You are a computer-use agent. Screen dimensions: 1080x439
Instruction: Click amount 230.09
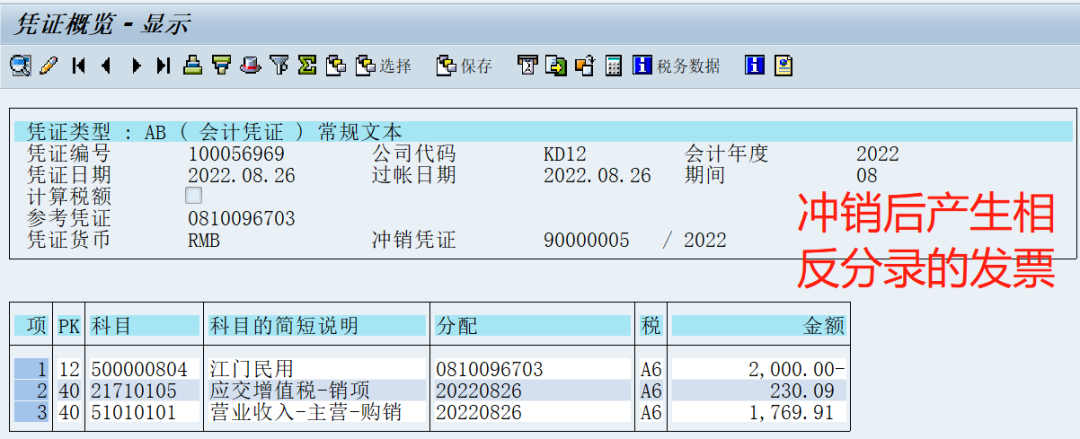[804, 391]
